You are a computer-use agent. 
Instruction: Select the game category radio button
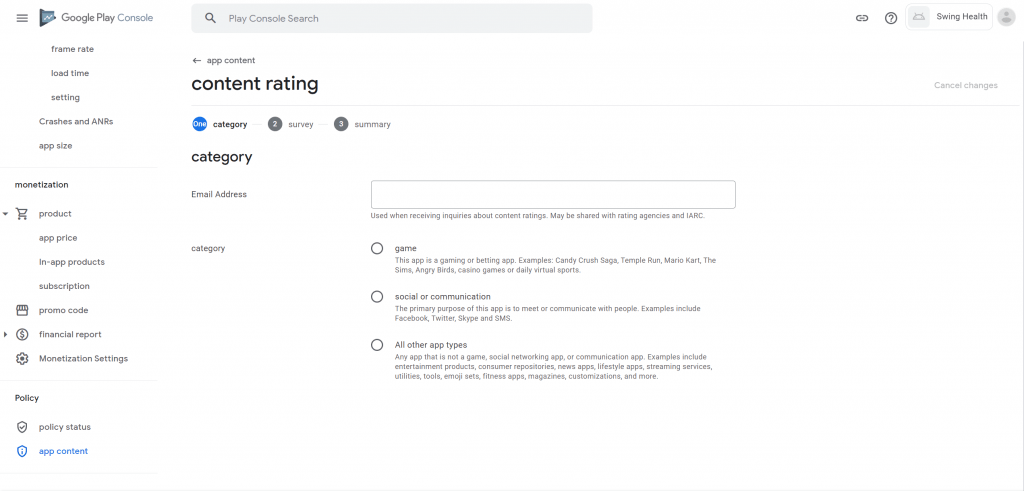pos(377,248)
